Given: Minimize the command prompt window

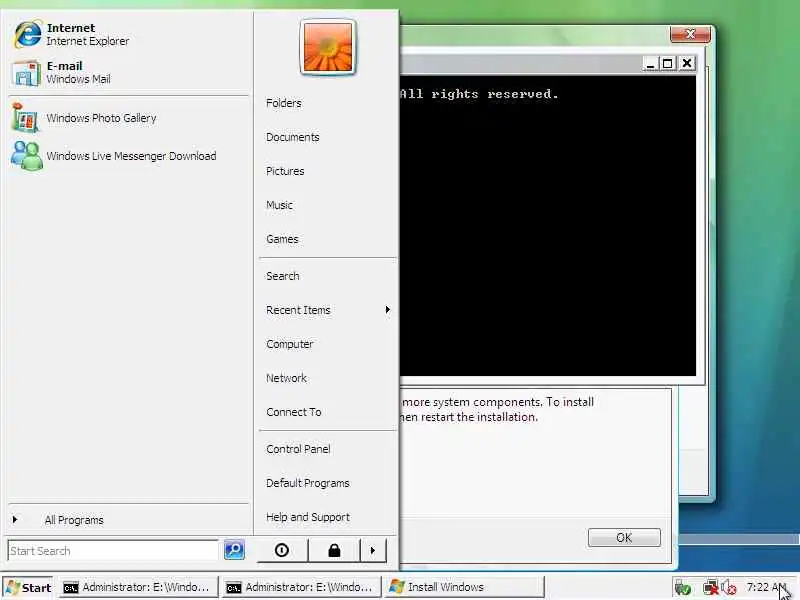Looking at the screenshot, I should pos(650,64).
